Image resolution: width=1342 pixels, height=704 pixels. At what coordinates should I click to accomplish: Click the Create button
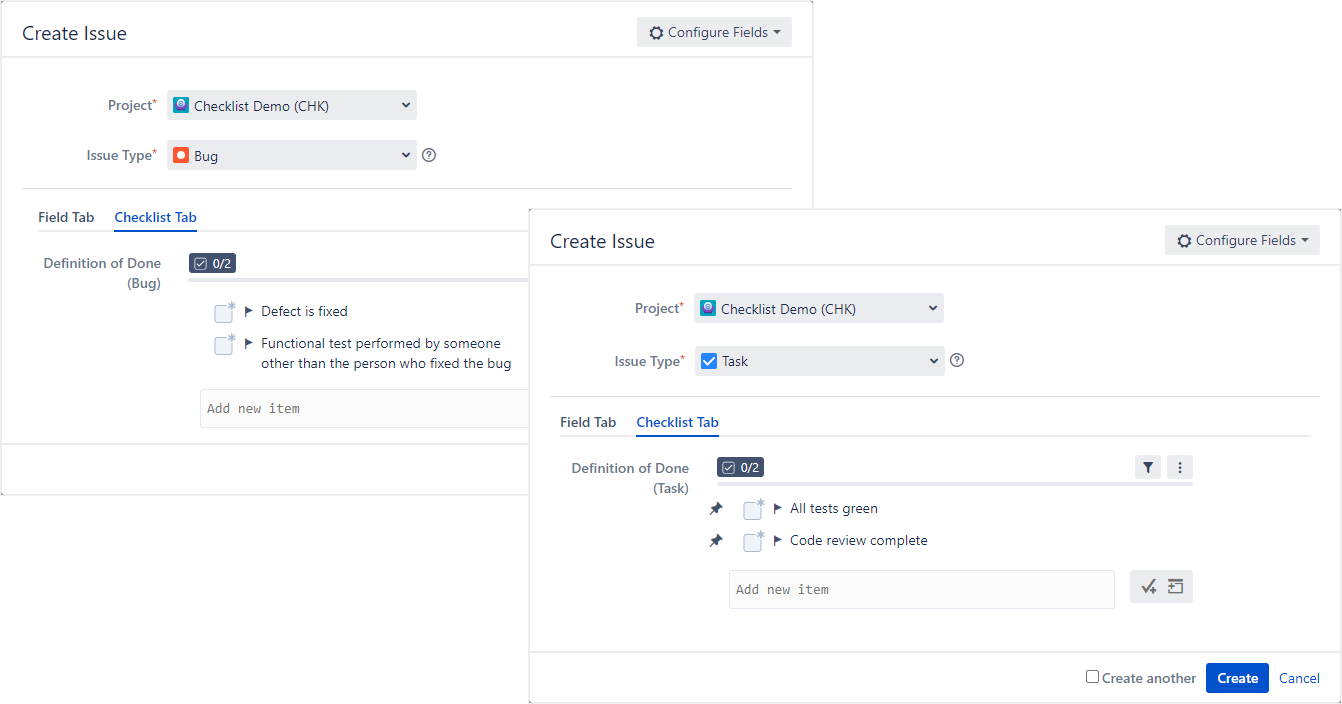[x=1237, y=678]
